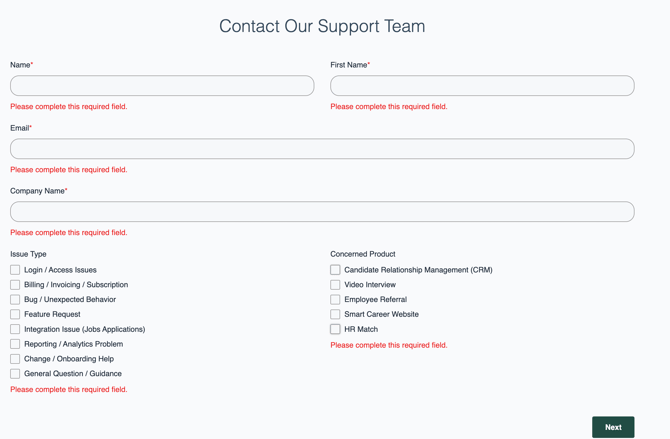Select Bug / Unexpected Behavior checkbox

(15, 299)
